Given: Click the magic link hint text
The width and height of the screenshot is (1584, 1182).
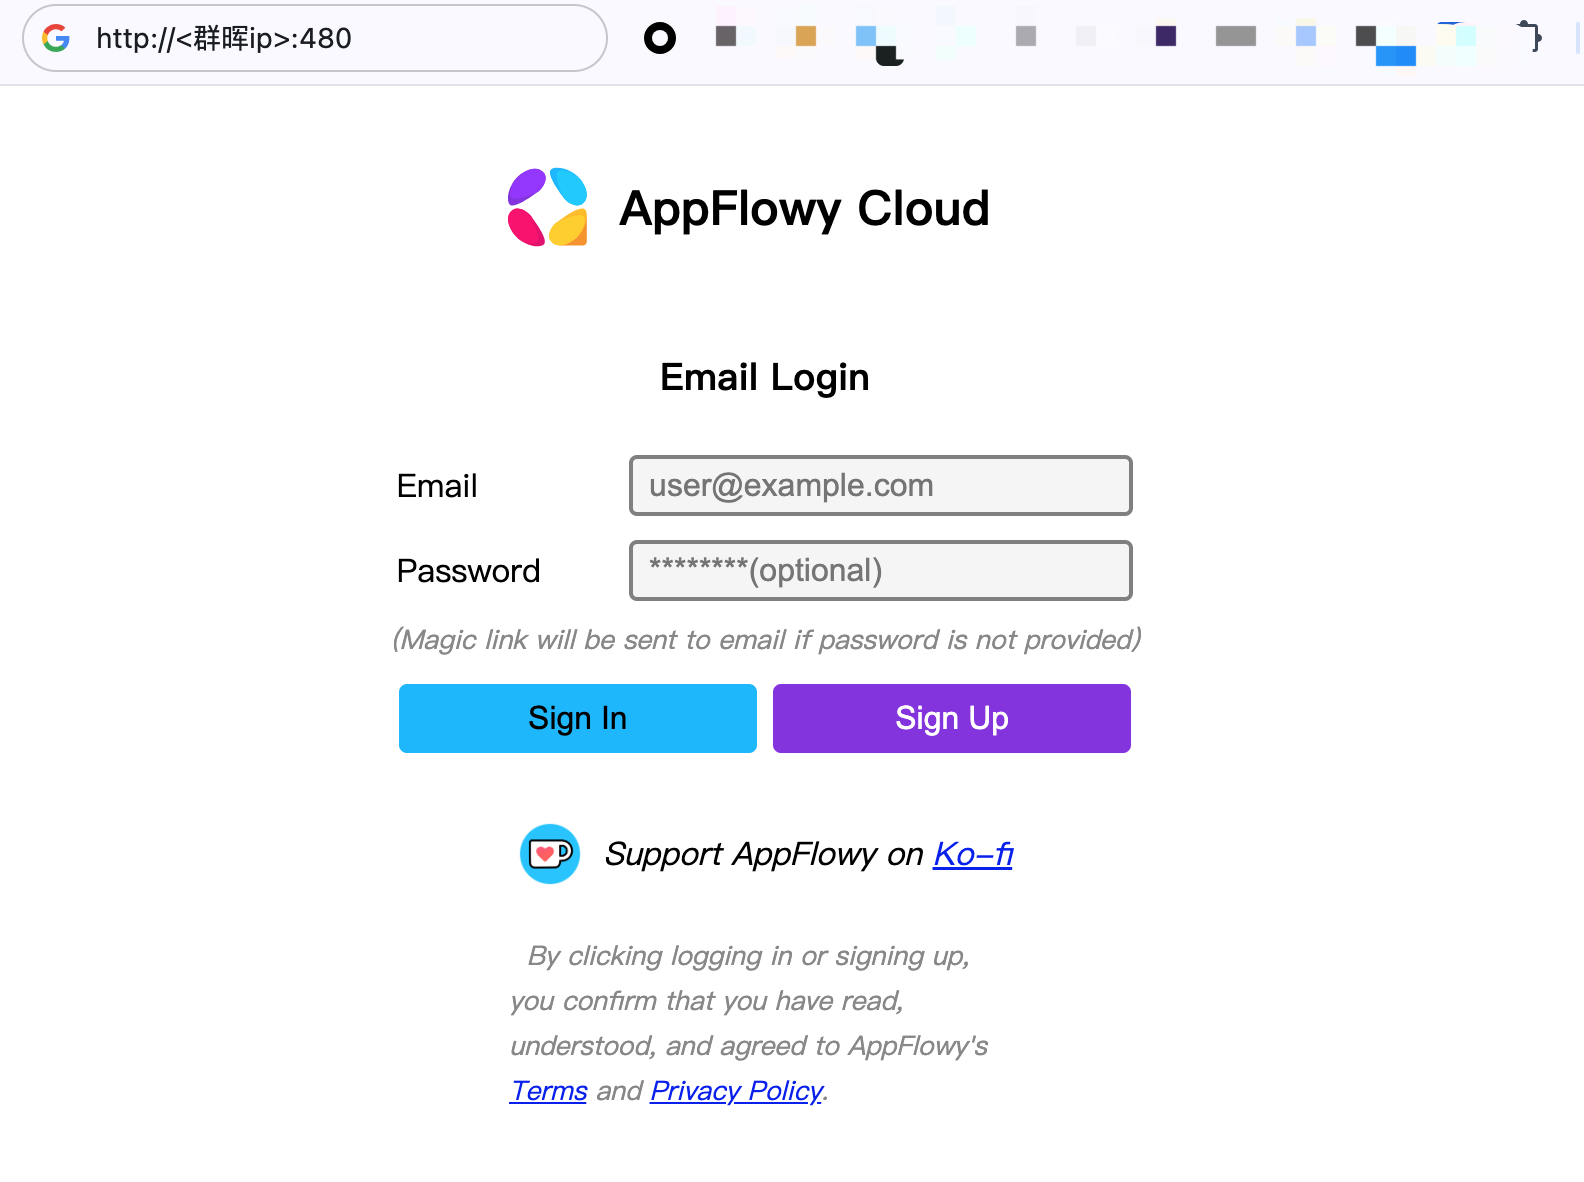Looking at the screenshot, I should click(767, 639).
